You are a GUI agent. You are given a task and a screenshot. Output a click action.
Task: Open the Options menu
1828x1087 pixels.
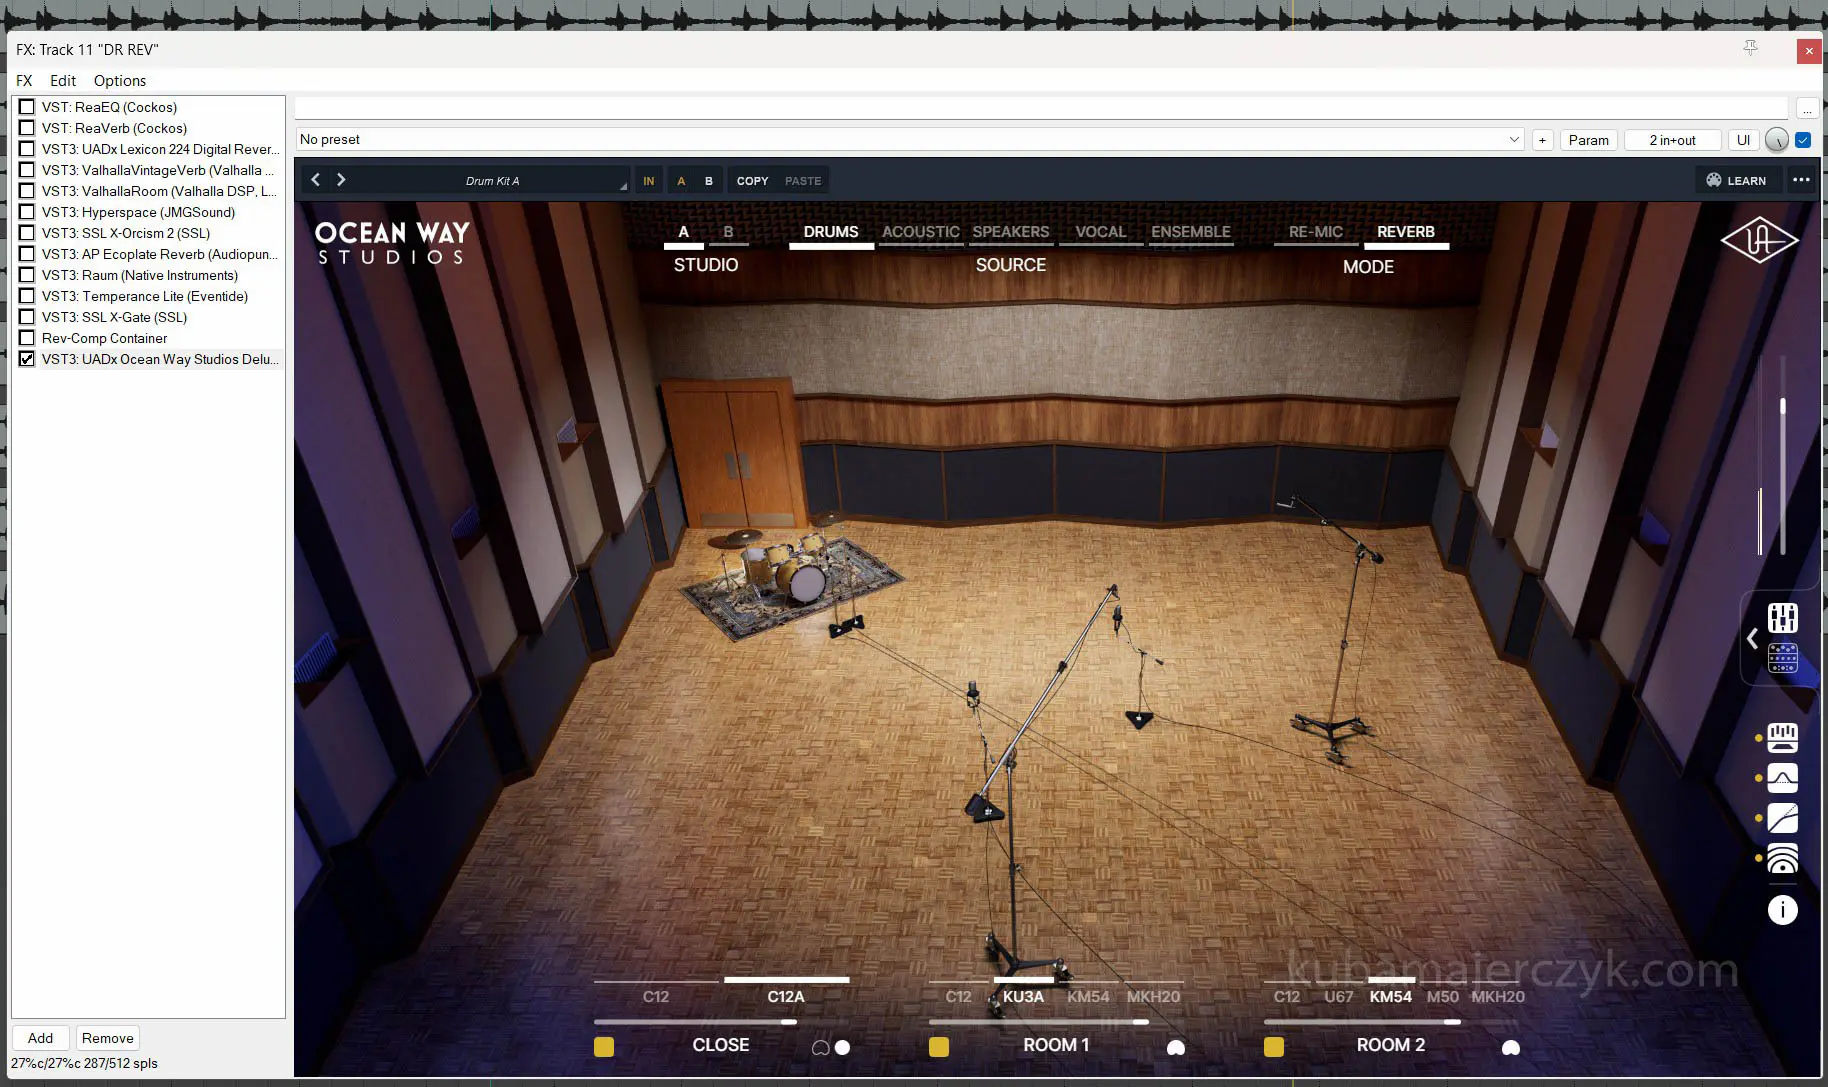[119, 81]
